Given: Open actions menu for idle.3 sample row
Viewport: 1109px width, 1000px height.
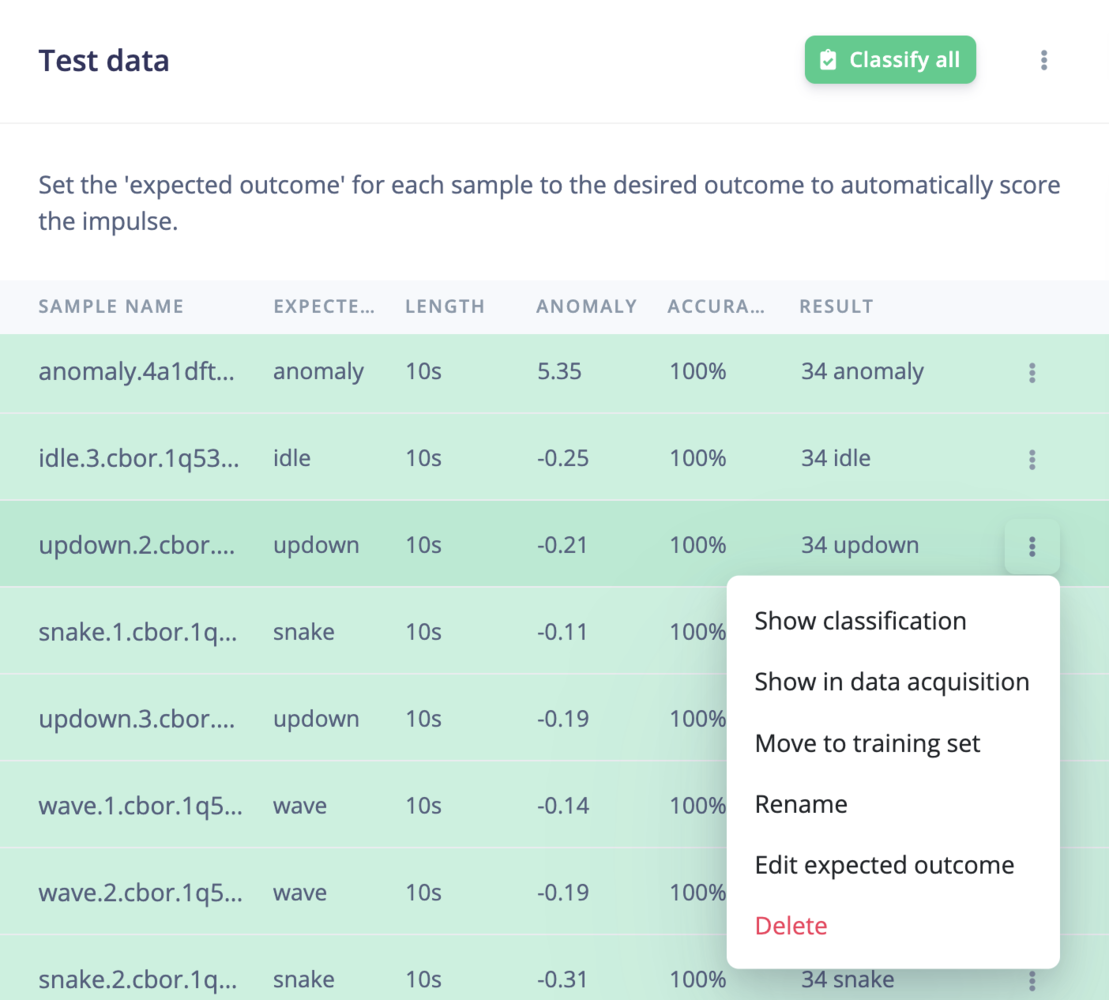Looking at the screenshot, I should [x=1031, y=460].
